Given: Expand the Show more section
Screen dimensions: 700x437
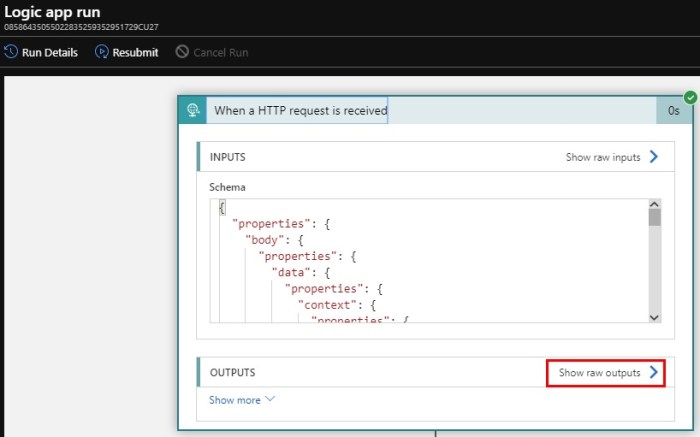Looking at the screenshot, I should 242,400.
